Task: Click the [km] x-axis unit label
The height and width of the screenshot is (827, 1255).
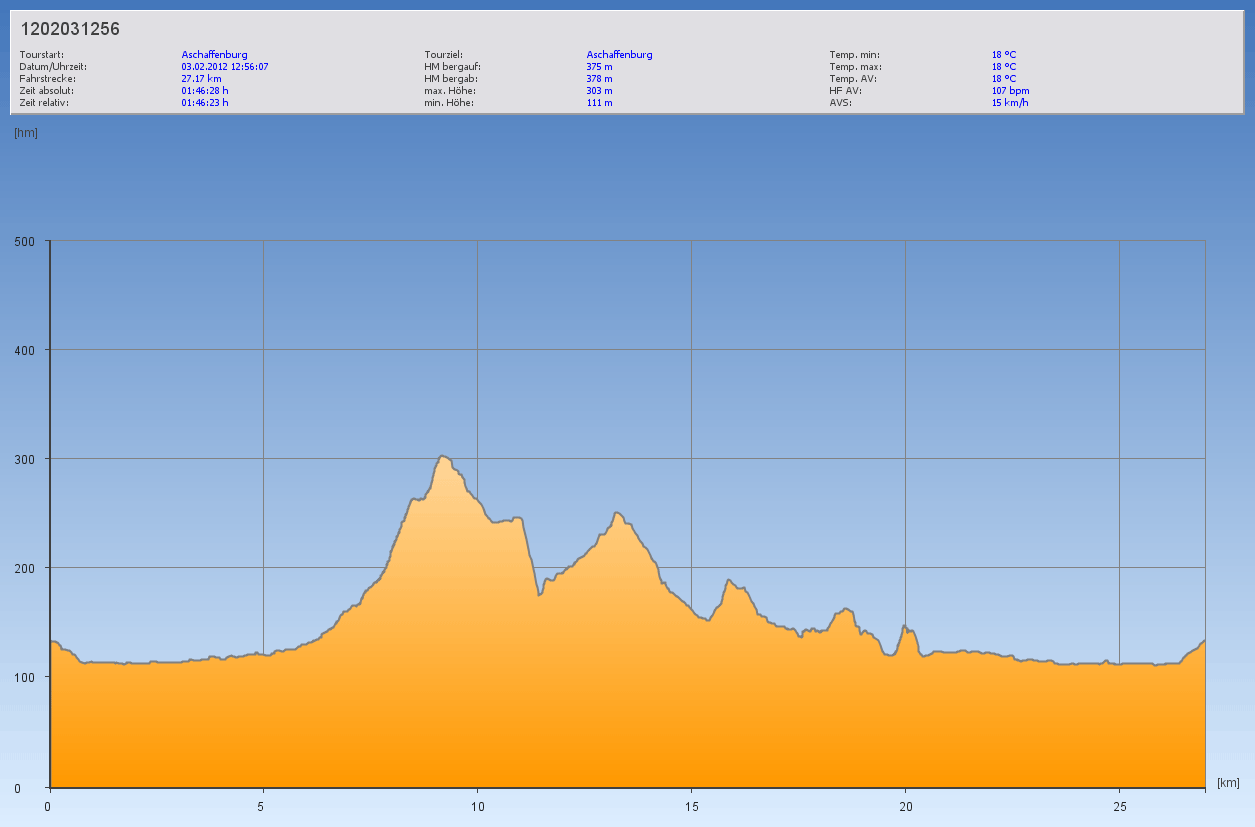Action: tap(1228, 782)
